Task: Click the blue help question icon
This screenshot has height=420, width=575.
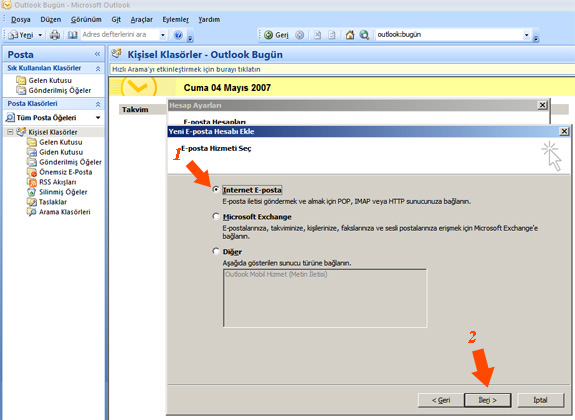Action: pos(178,35)
